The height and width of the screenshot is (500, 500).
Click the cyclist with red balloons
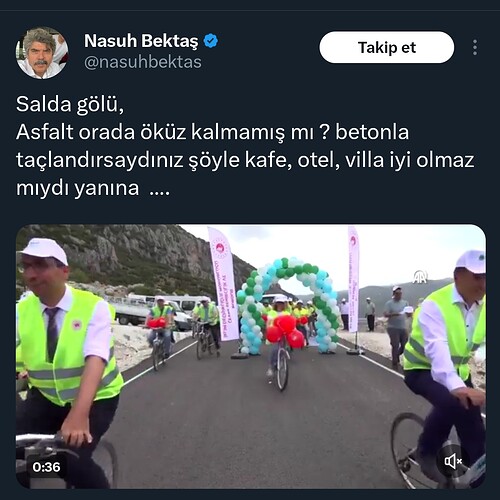coord(283,342)
